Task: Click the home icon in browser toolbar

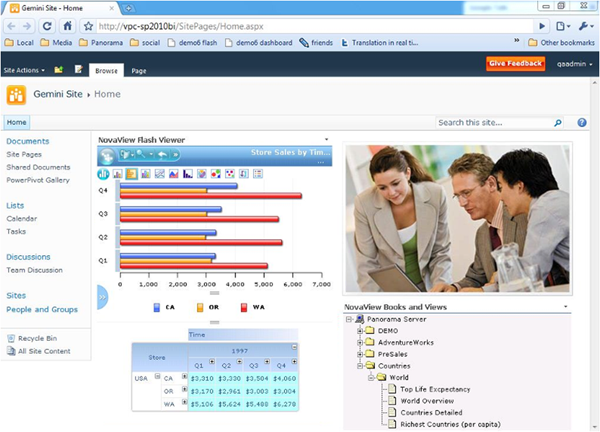Action: coord(67,26)
